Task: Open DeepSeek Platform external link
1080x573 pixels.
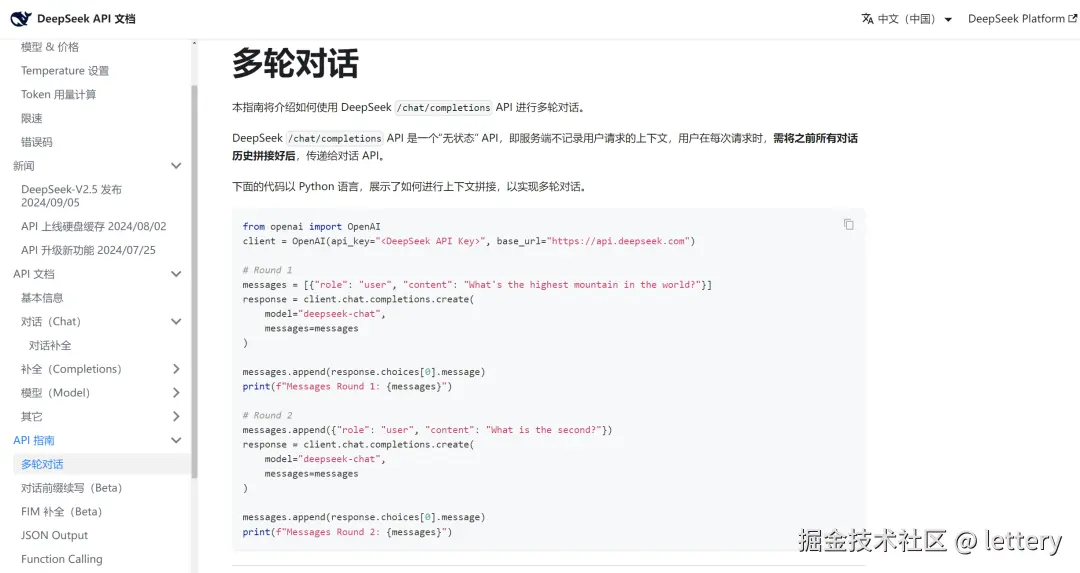Action: [x=1022, y=19]
